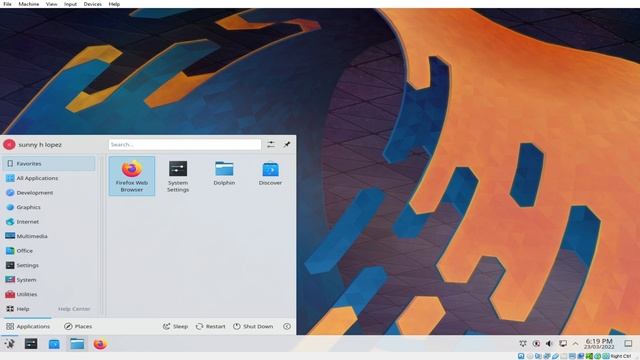Select the Favorites category
640x360 pixels.
pos(49,163)
